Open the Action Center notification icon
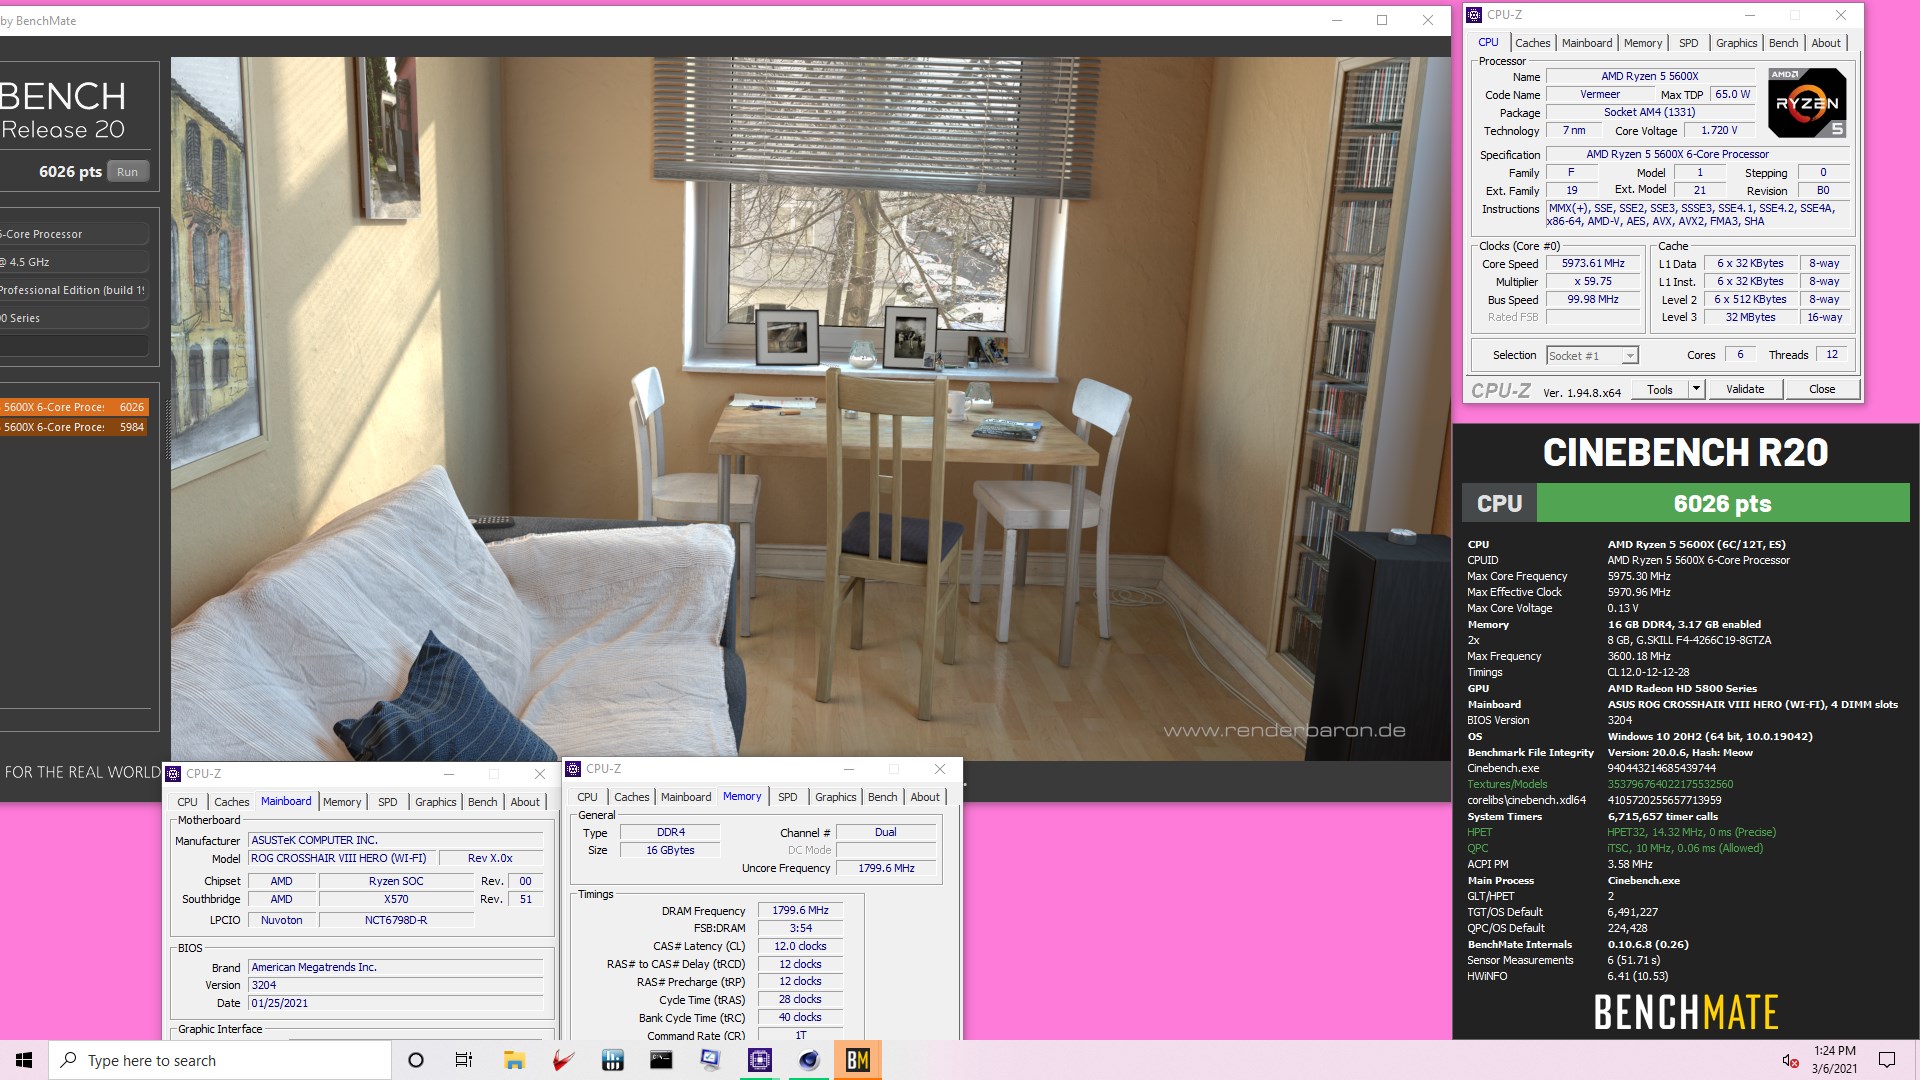 coord(1887,1060)
